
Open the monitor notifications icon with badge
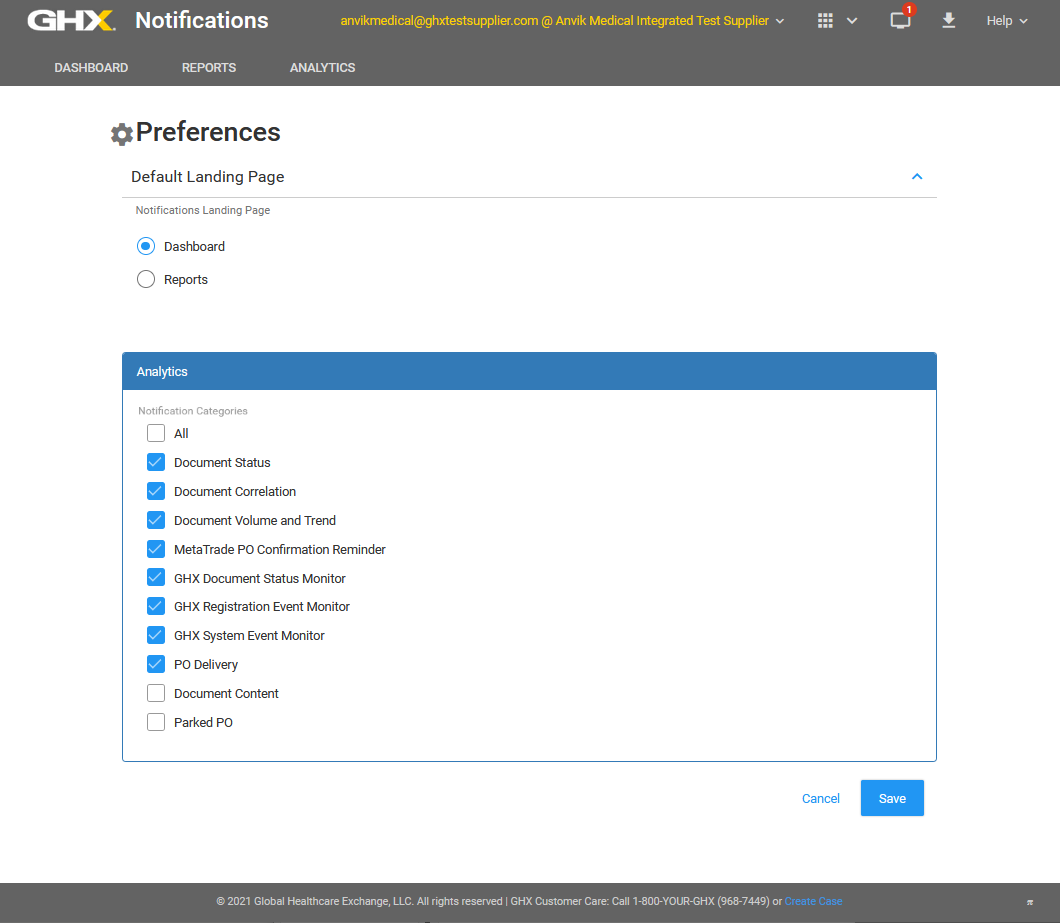900,21
